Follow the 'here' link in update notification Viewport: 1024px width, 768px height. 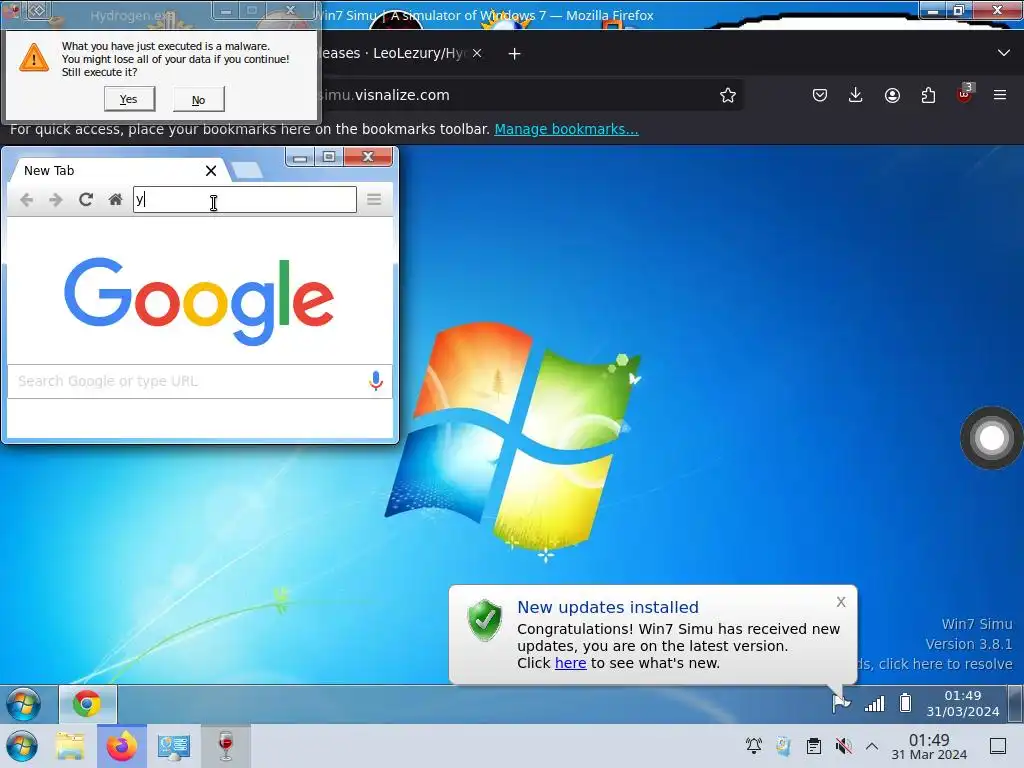click(570, 663)
